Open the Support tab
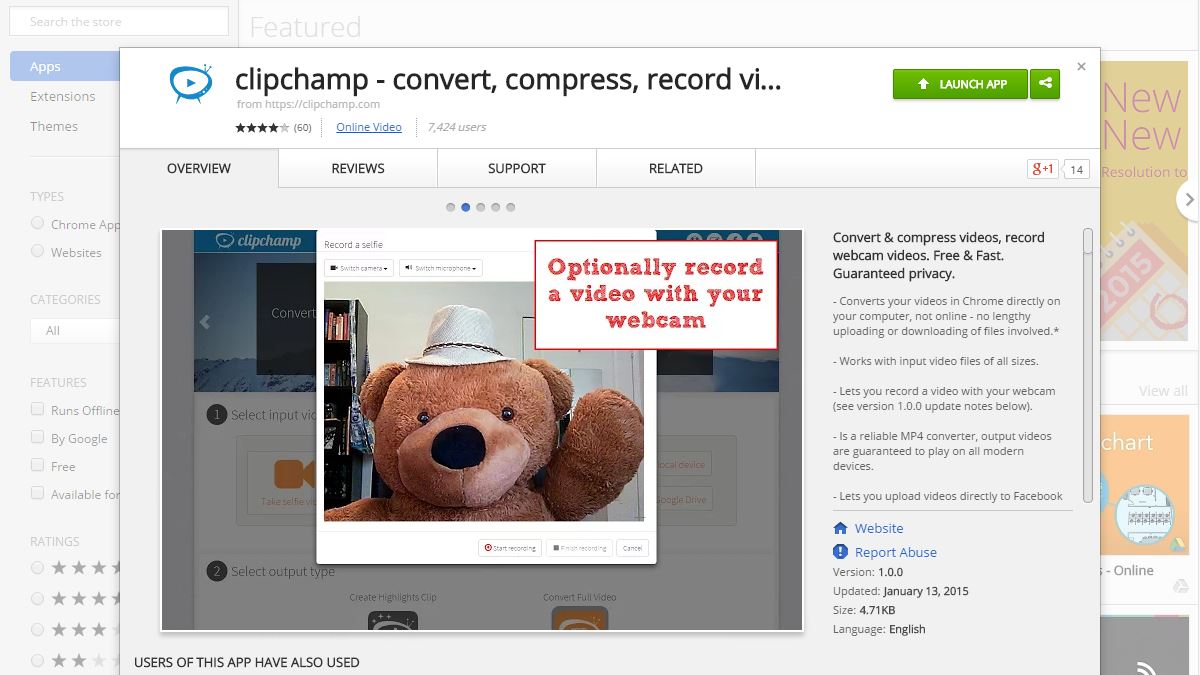This screenshot has height=675, width=1200. 517,168
